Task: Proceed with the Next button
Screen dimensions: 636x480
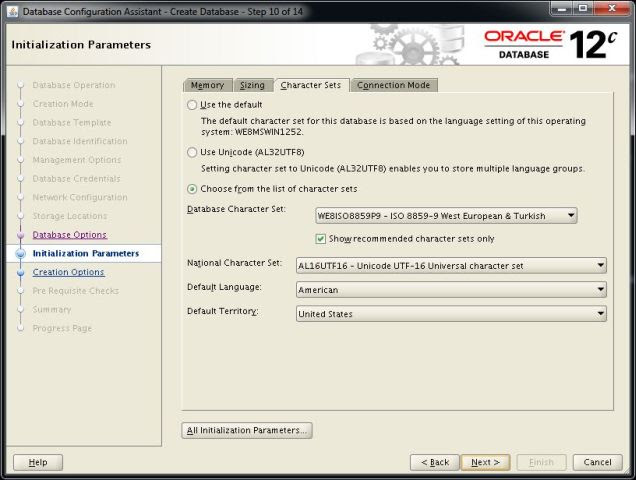Action: (x=486, y=462)
